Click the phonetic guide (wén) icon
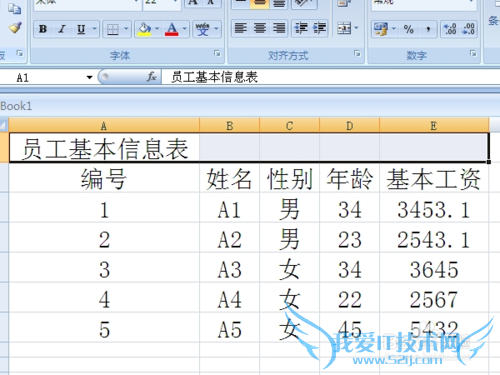500x375 pixels. [x=203, y=29]
